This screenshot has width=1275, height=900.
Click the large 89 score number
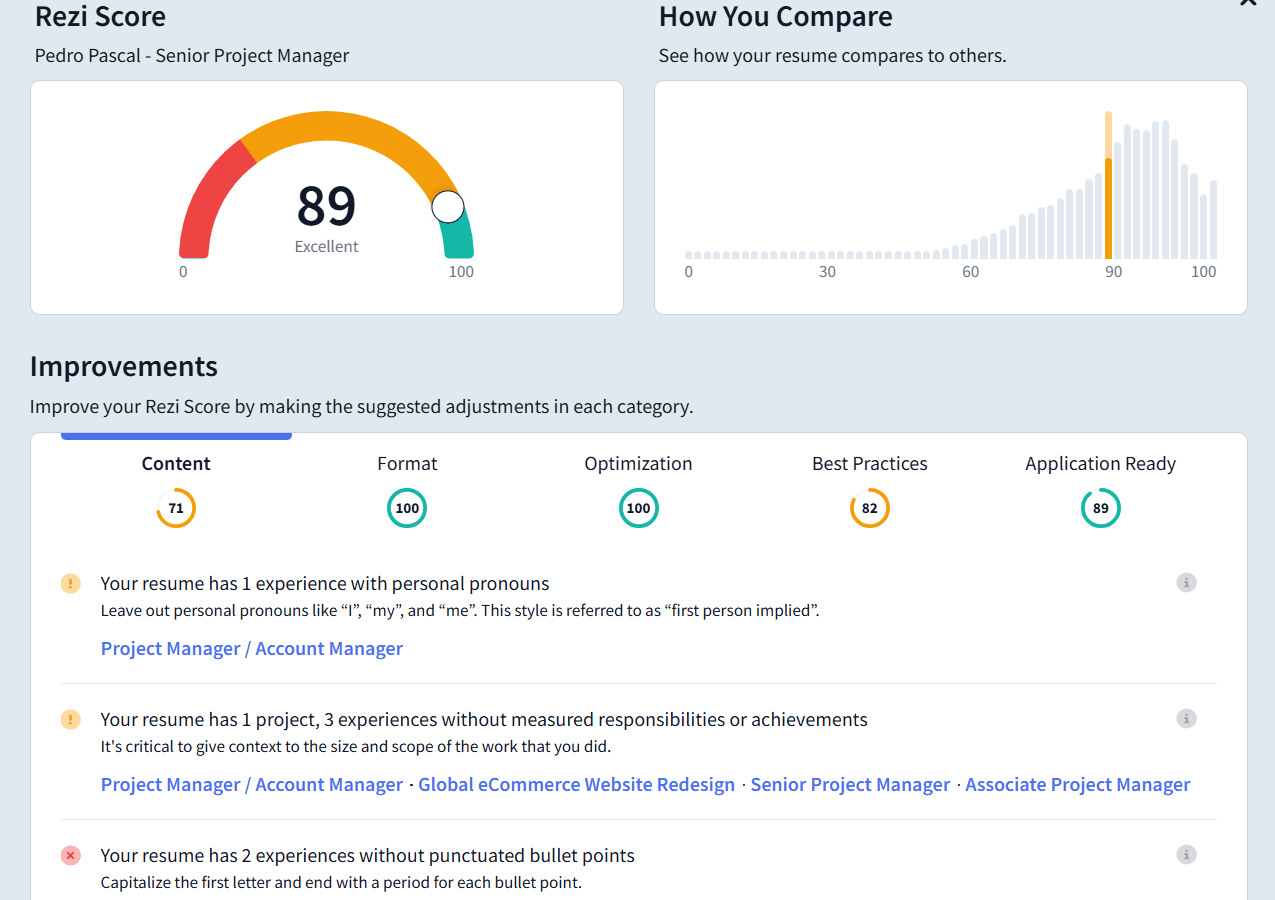tap(326, 206)
